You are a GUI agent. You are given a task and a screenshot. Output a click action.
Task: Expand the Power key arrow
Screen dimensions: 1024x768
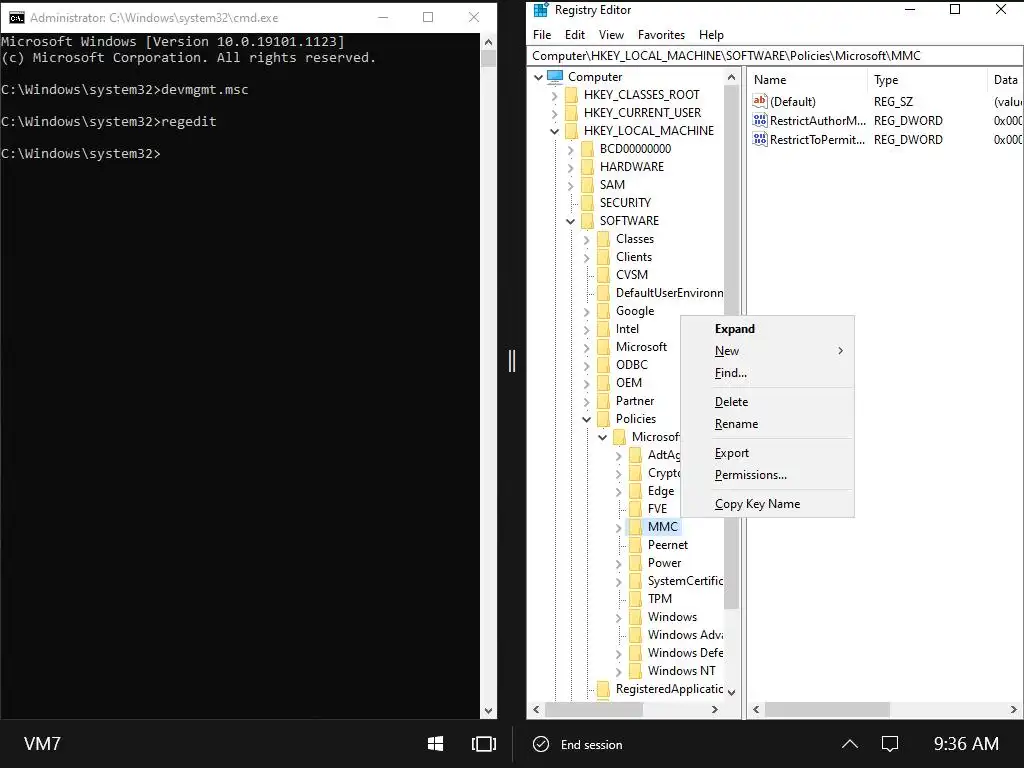click(x=618, y=563)
